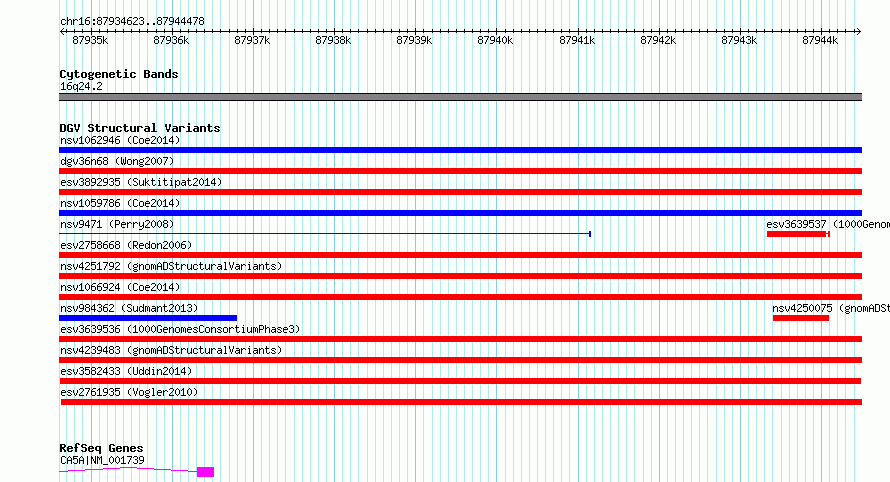
Task: Click the ruler's left arrow end
Action: point(62,31)
